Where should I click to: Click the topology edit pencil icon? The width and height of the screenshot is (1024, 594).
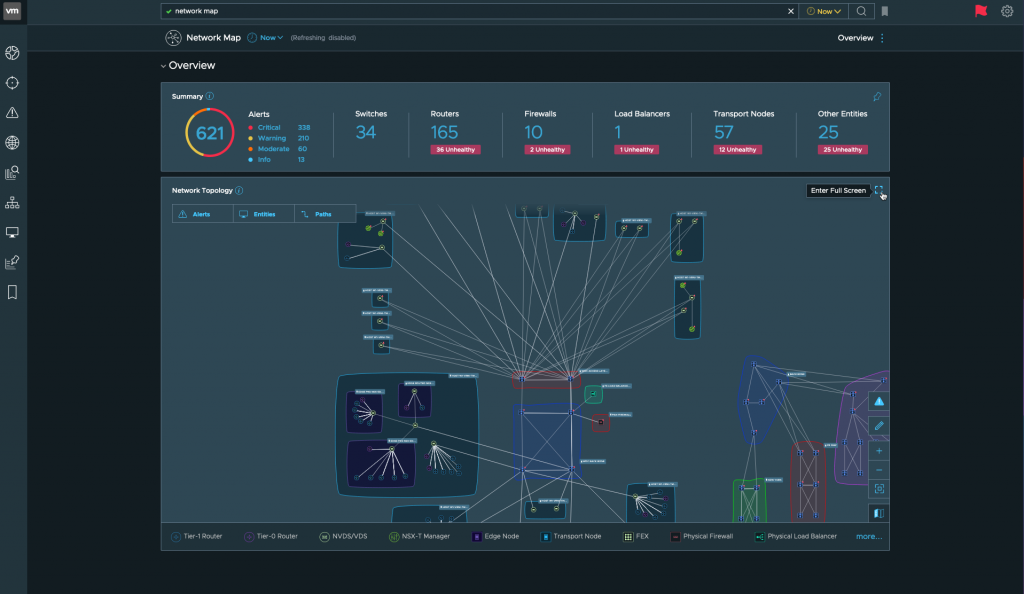(879, 426)
